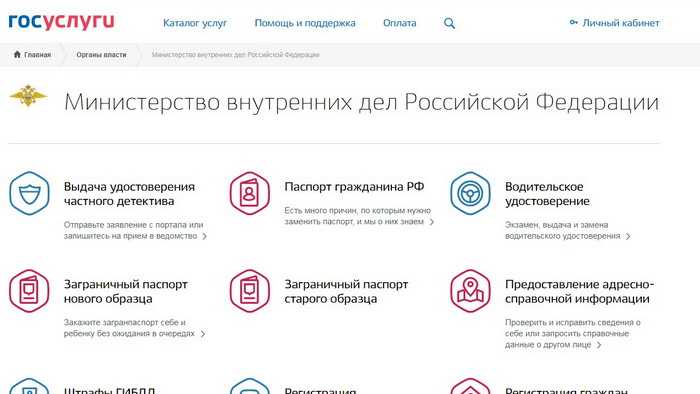Image resolution: width=700 pixels, height=394 pixels.
Task: Open Водительское удостоверение service
Action: click(x=547, y=194)
